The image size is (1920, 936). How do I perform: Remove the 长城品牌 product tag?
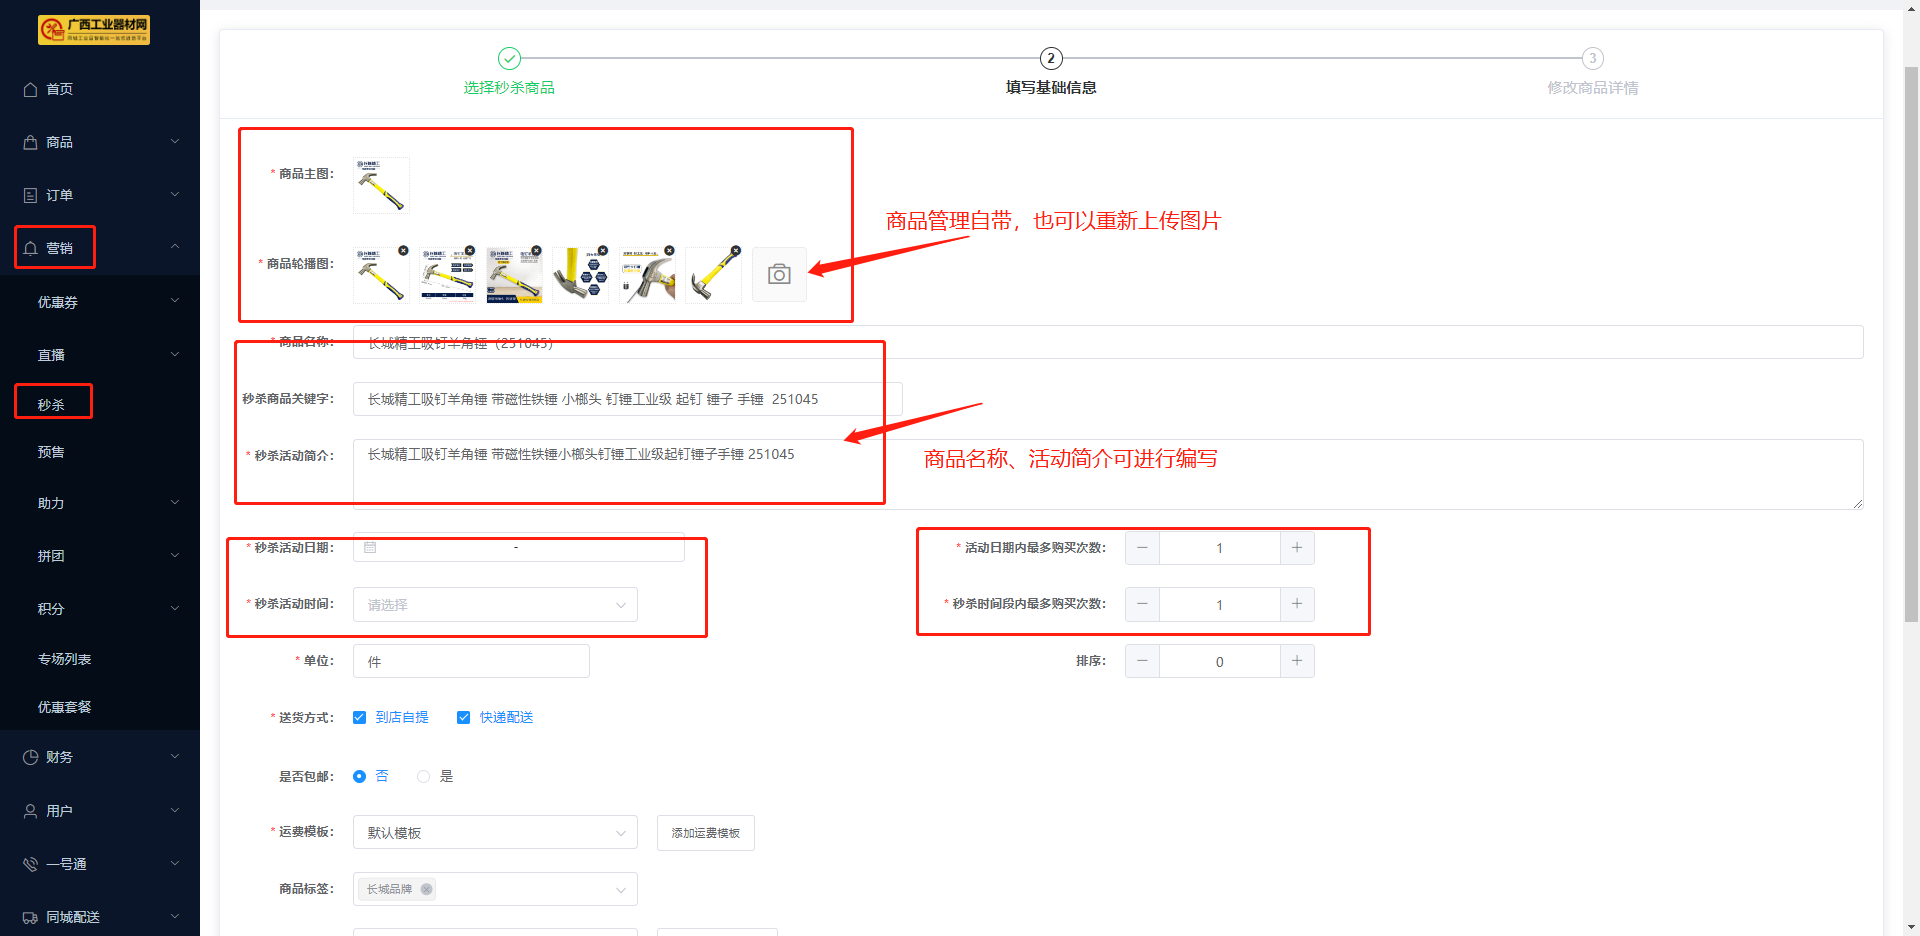427,889
